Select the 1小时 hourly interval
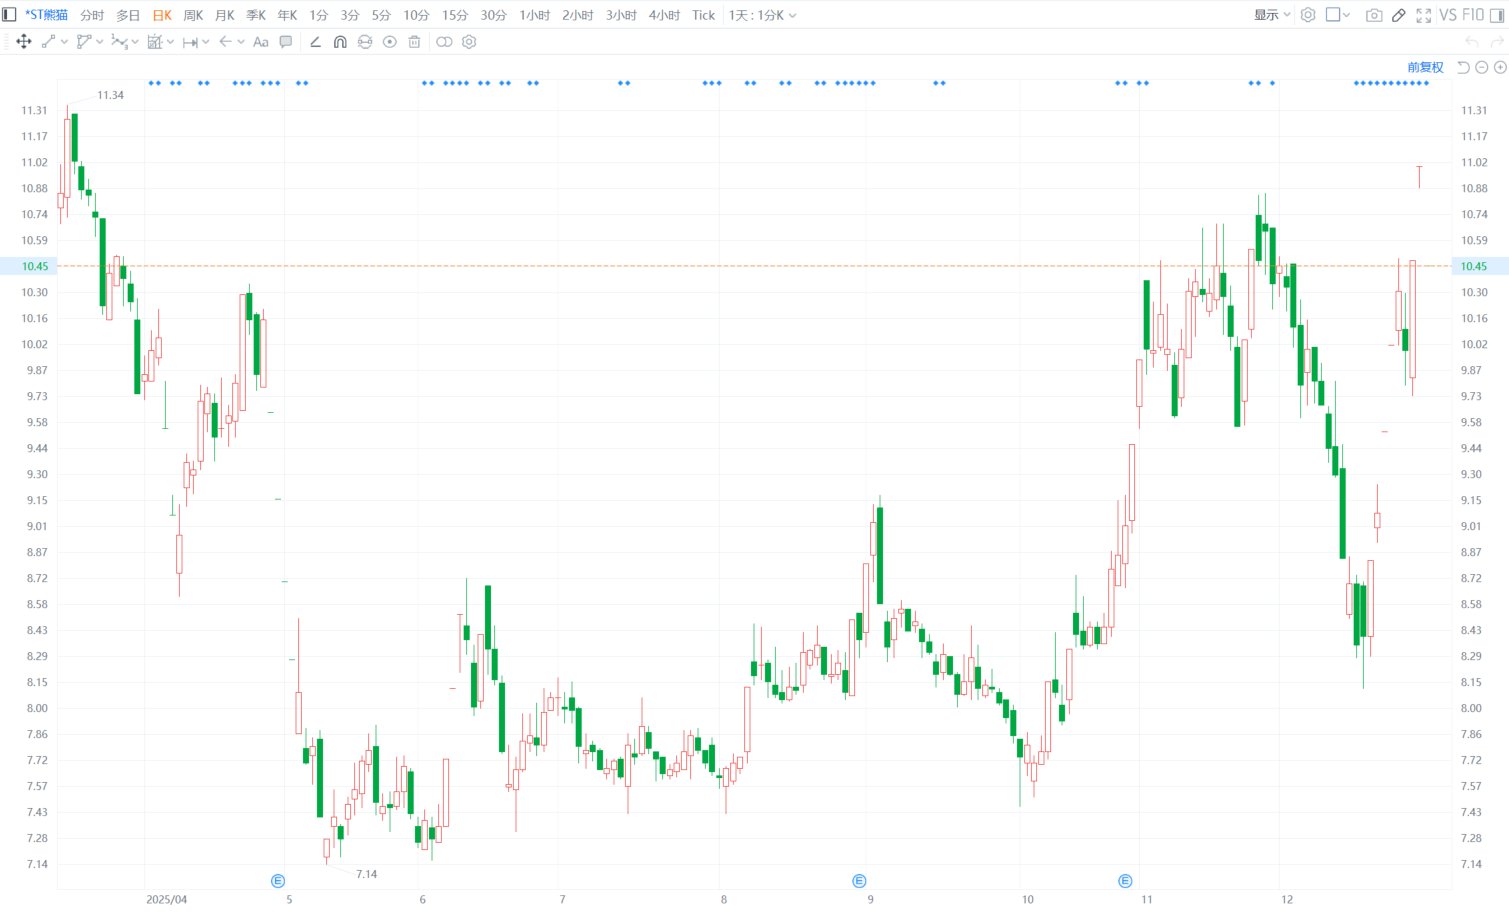Viewport: 1509px width, 912px height. coord(535,15)
